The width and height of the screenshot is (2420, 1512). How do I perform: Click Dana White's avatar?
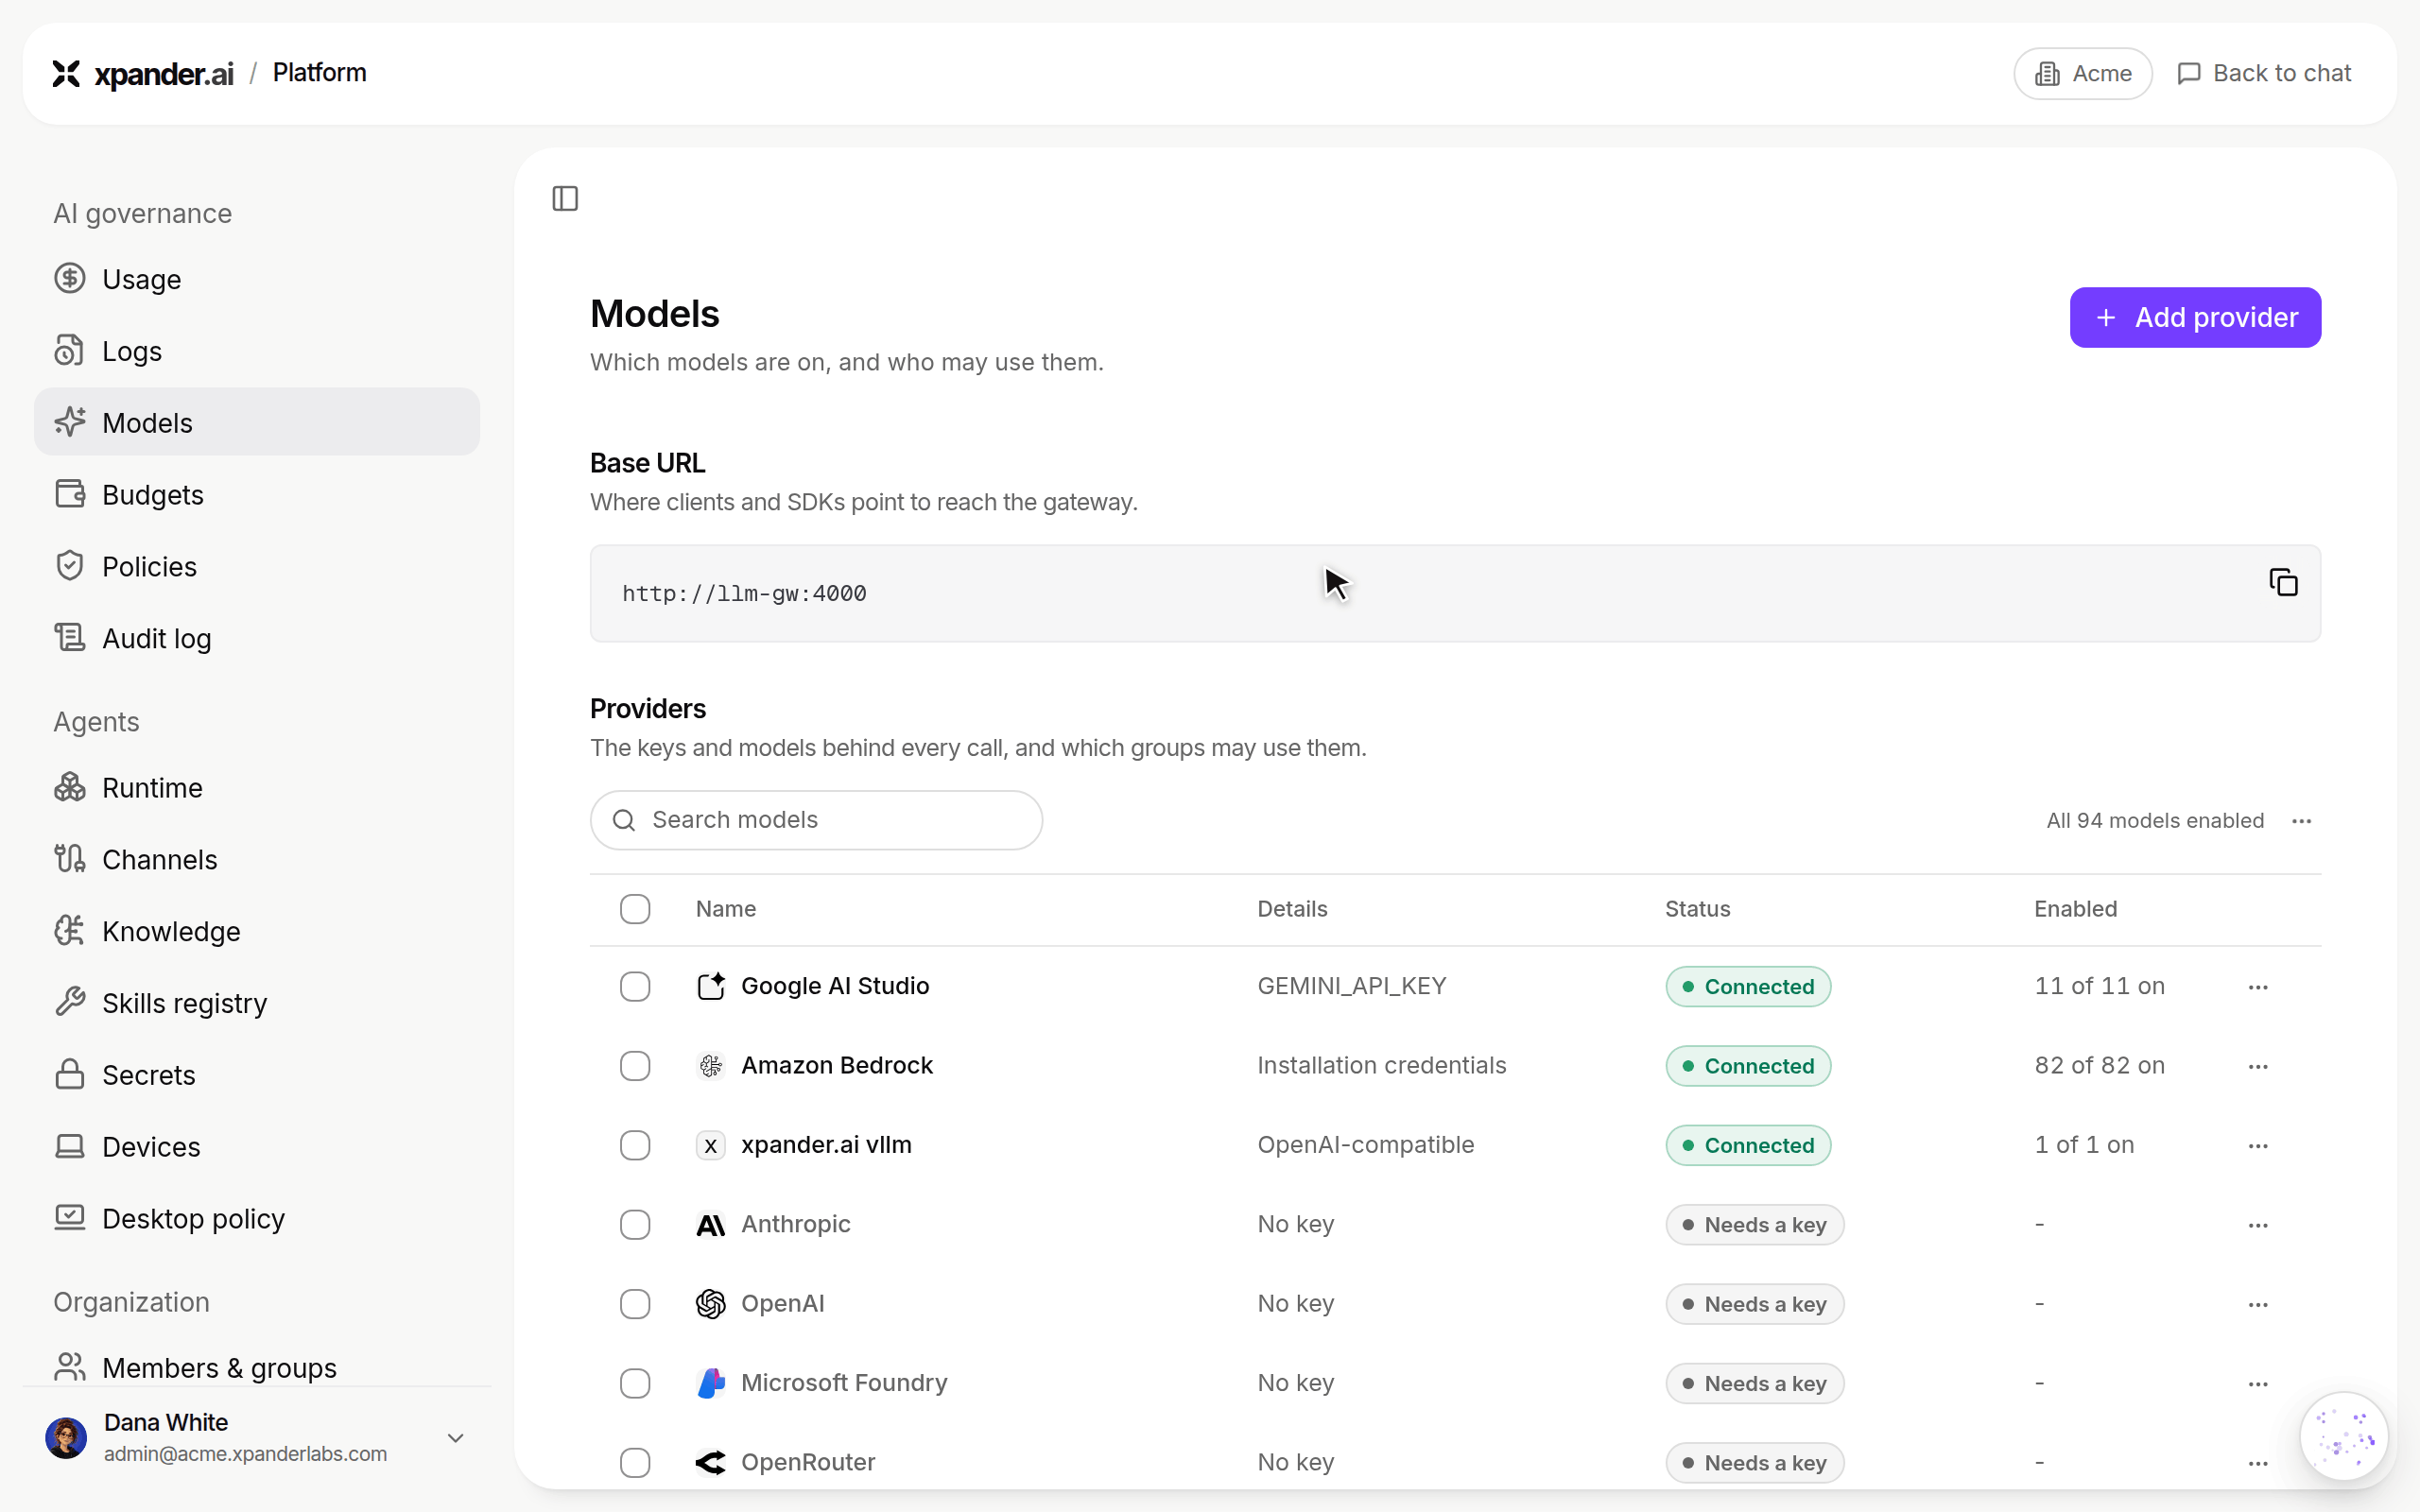66,1438
